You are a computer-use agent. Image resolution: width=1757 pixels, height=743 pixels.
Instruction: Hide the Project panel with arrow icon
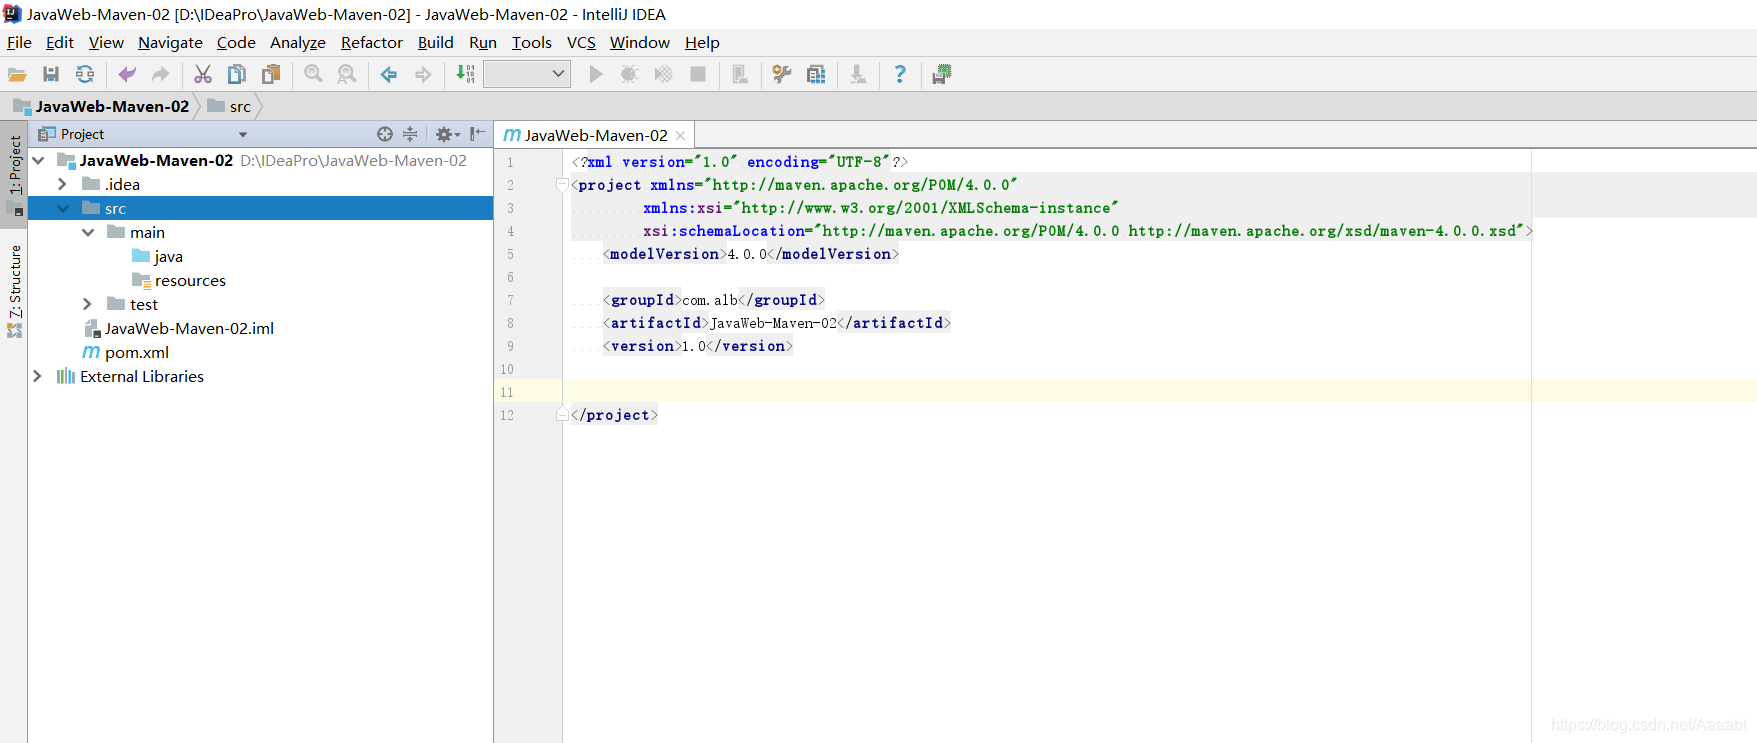pyautogui.click(x=478, y=134)
